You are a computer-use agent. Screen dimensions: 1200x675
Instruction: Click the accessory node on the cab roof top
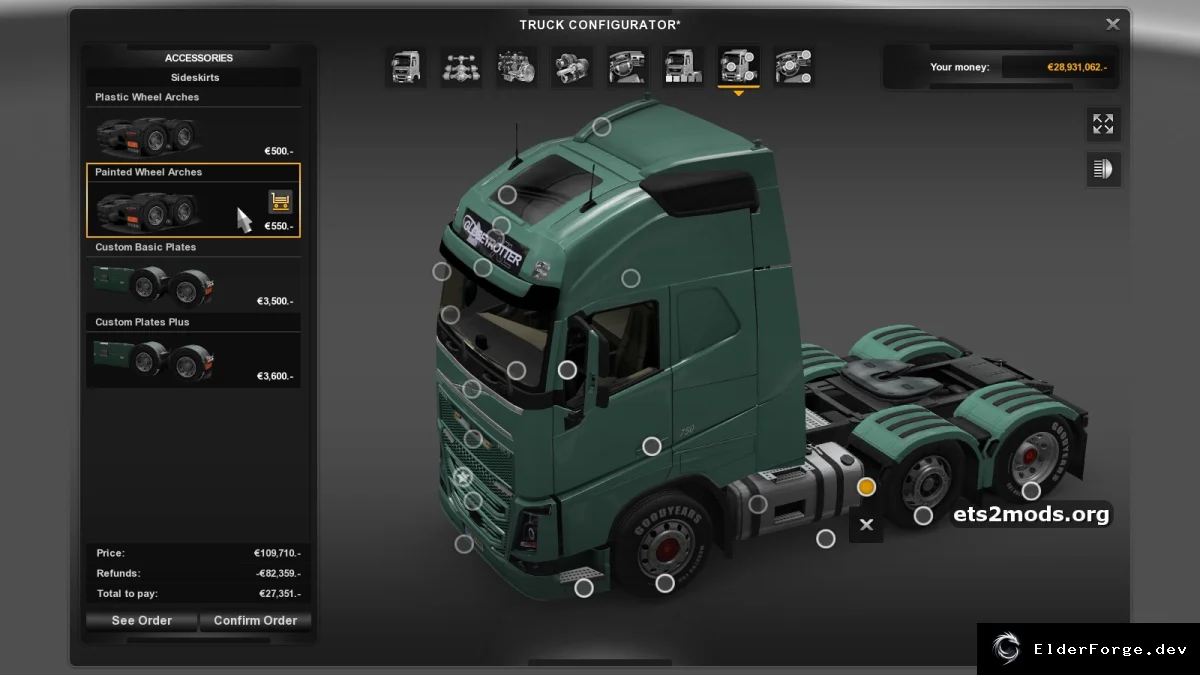point(601,126)
